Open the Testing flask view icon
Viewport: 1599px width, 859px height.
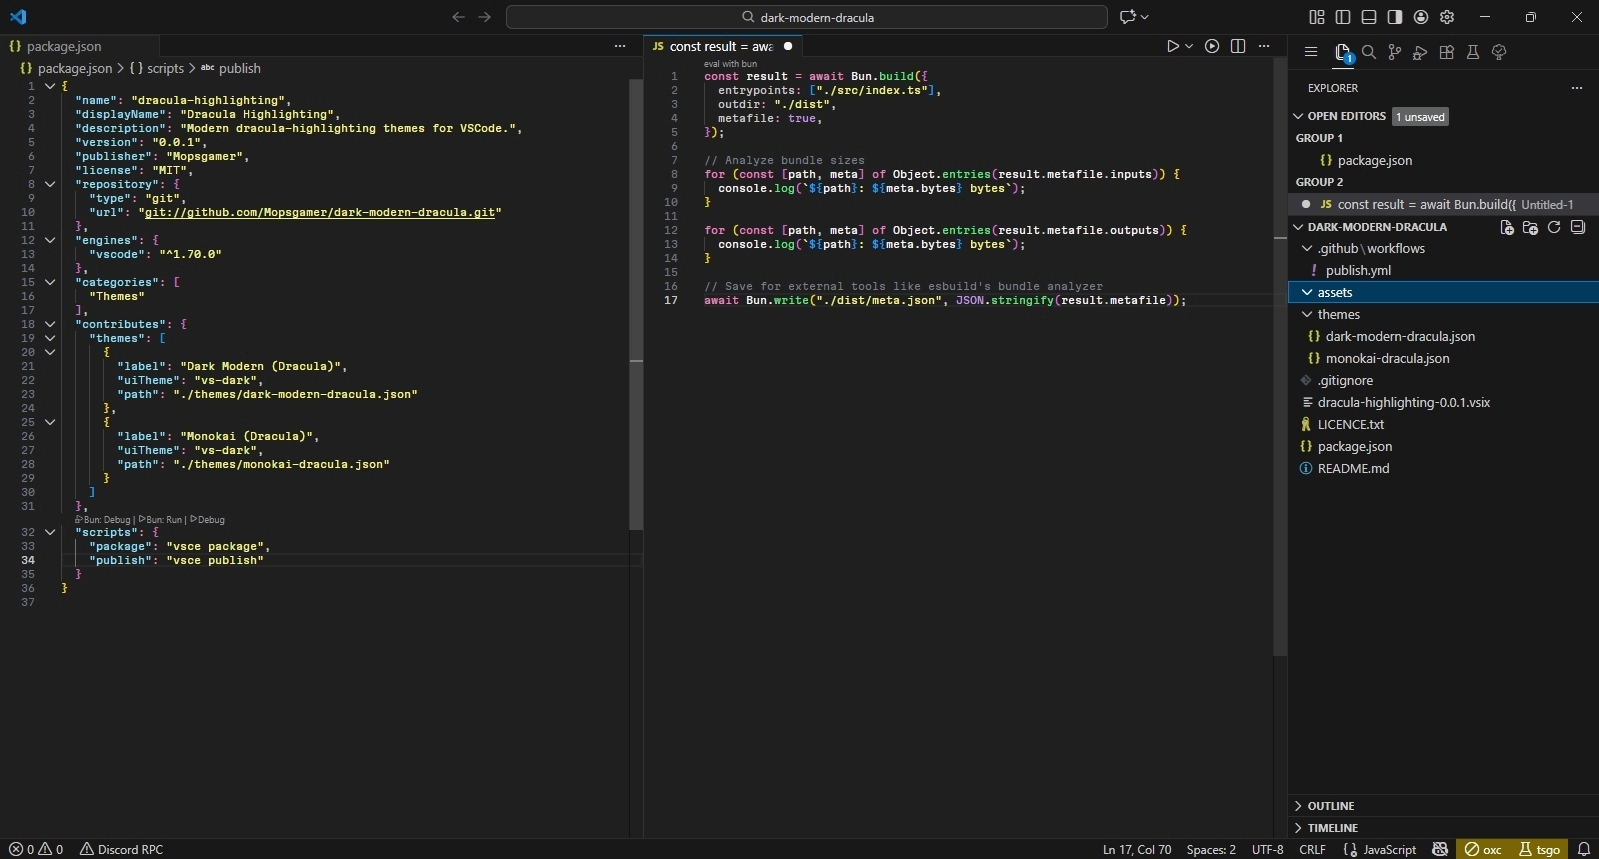[1473, 52]
